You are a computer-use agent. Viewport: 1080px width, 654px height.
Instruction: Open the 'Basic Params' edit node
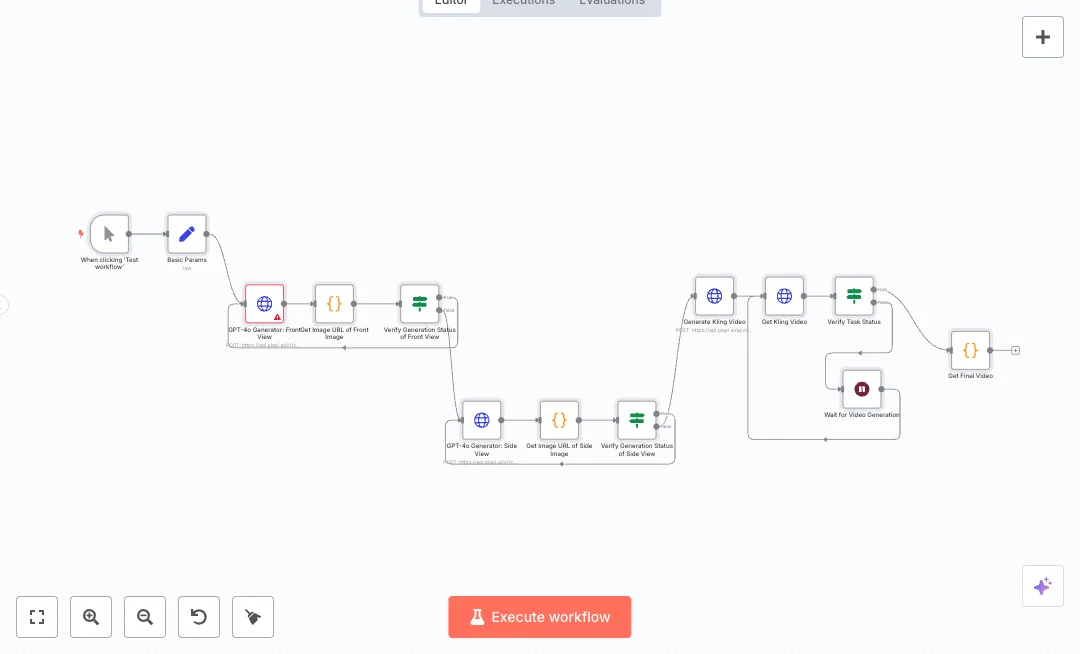click(x=186, y=233)
